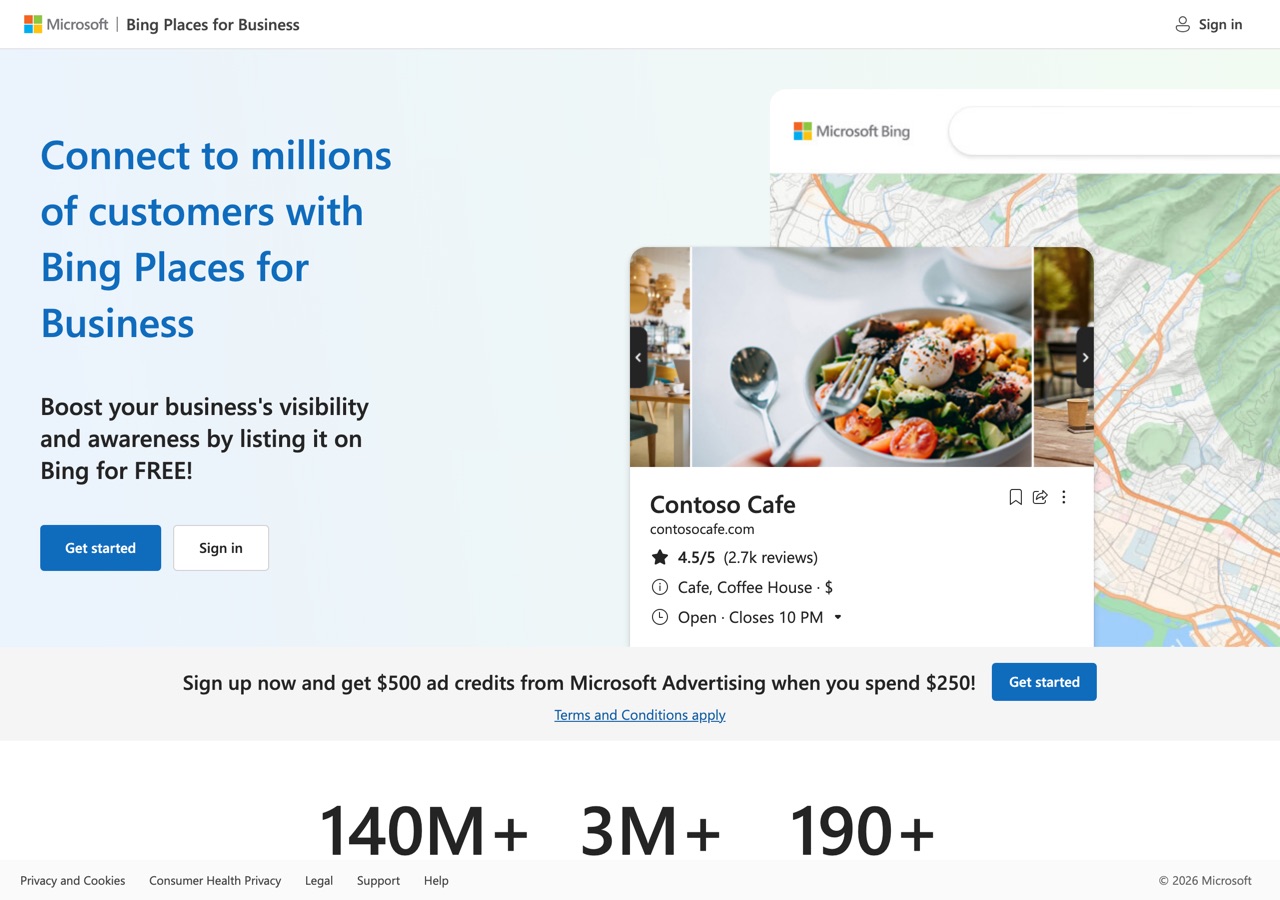This screenshot has height=900, width=1280.
Task: Click the Microsoft Bing logo in preview
Action: [852, 131]
